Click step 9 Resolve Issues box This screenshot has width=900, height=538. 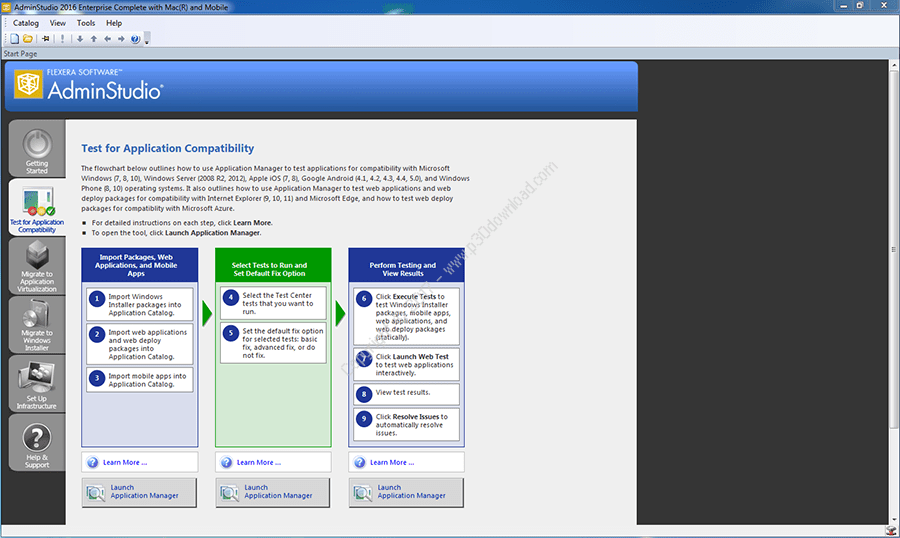(406, 424)
